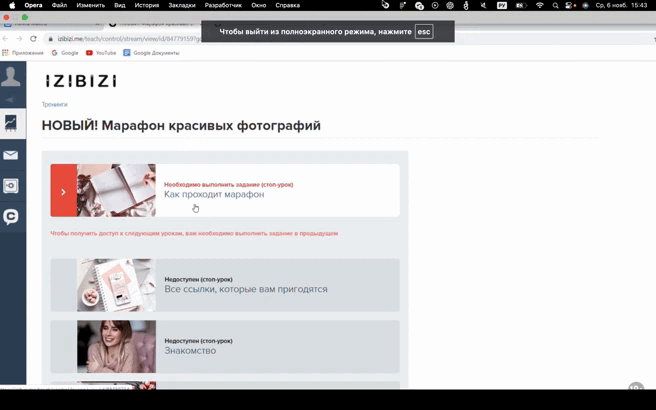Viewport: 656px width, 410px height.
Task: Click the muted volume icon in the menu bar
Action: pyautogui.click(x=484, y=5)
